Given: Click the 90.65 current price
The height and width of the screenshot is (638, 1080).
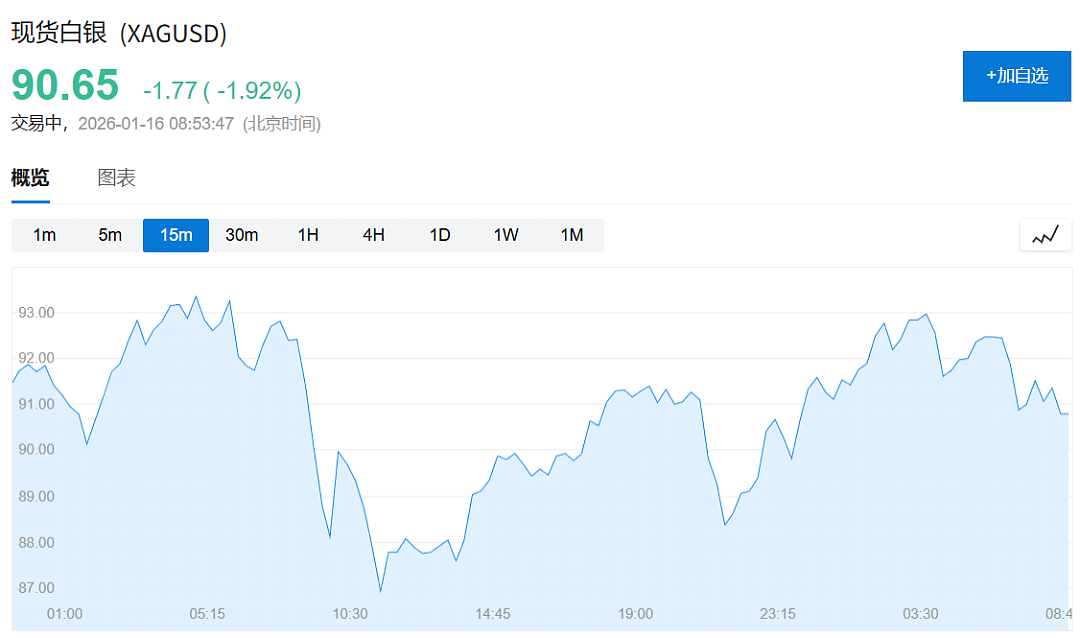Looking at the screenshot, I should 65,85.
